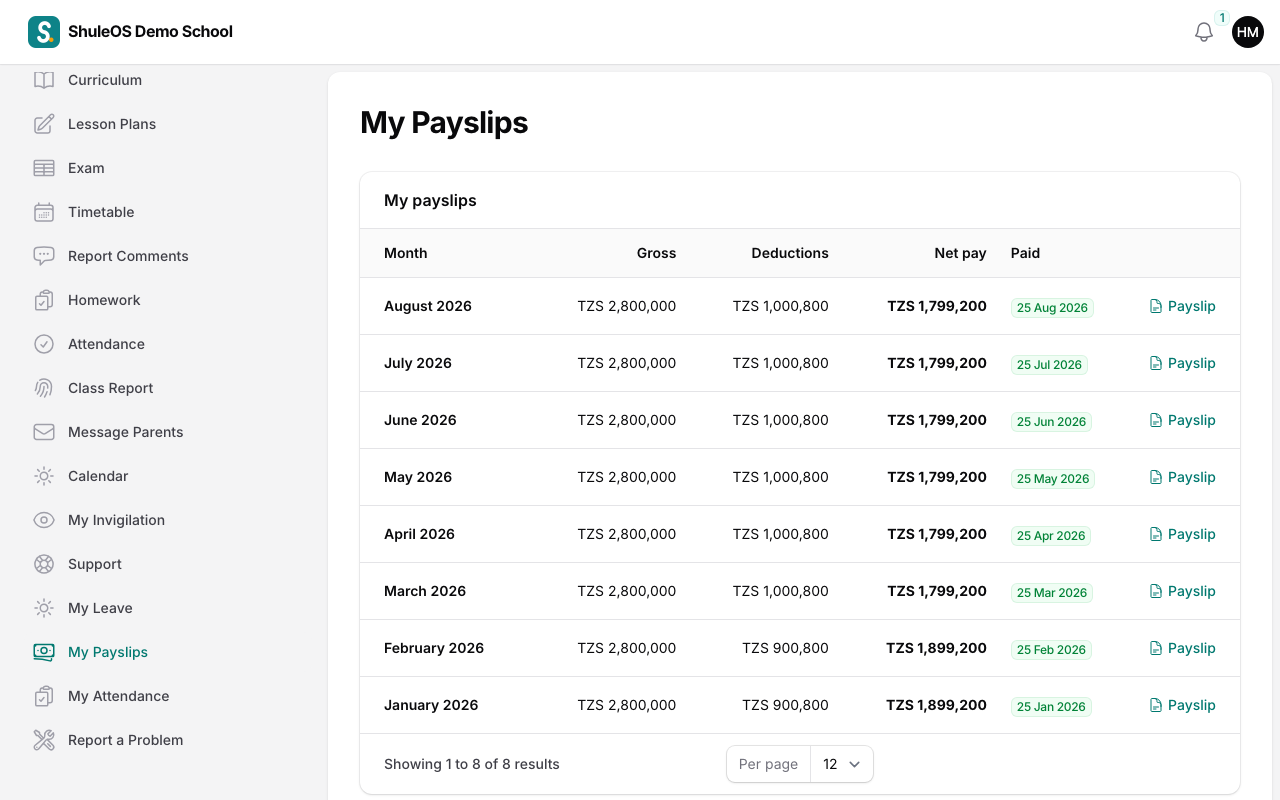Click the April 2026 month cell
Image resolution: width=1280 pixels, height=800 pixels.
pyautogui.click(x=419, y=534)
